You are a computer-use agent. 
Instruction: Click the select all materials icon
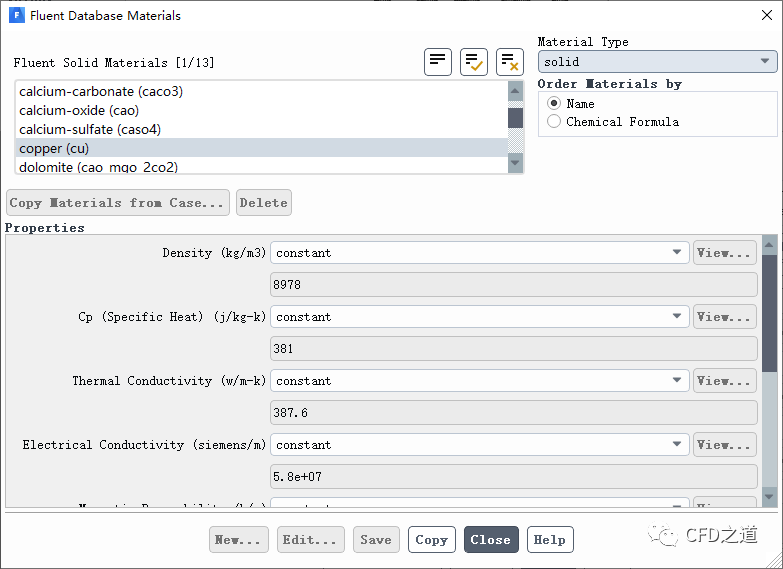(474, 61)
